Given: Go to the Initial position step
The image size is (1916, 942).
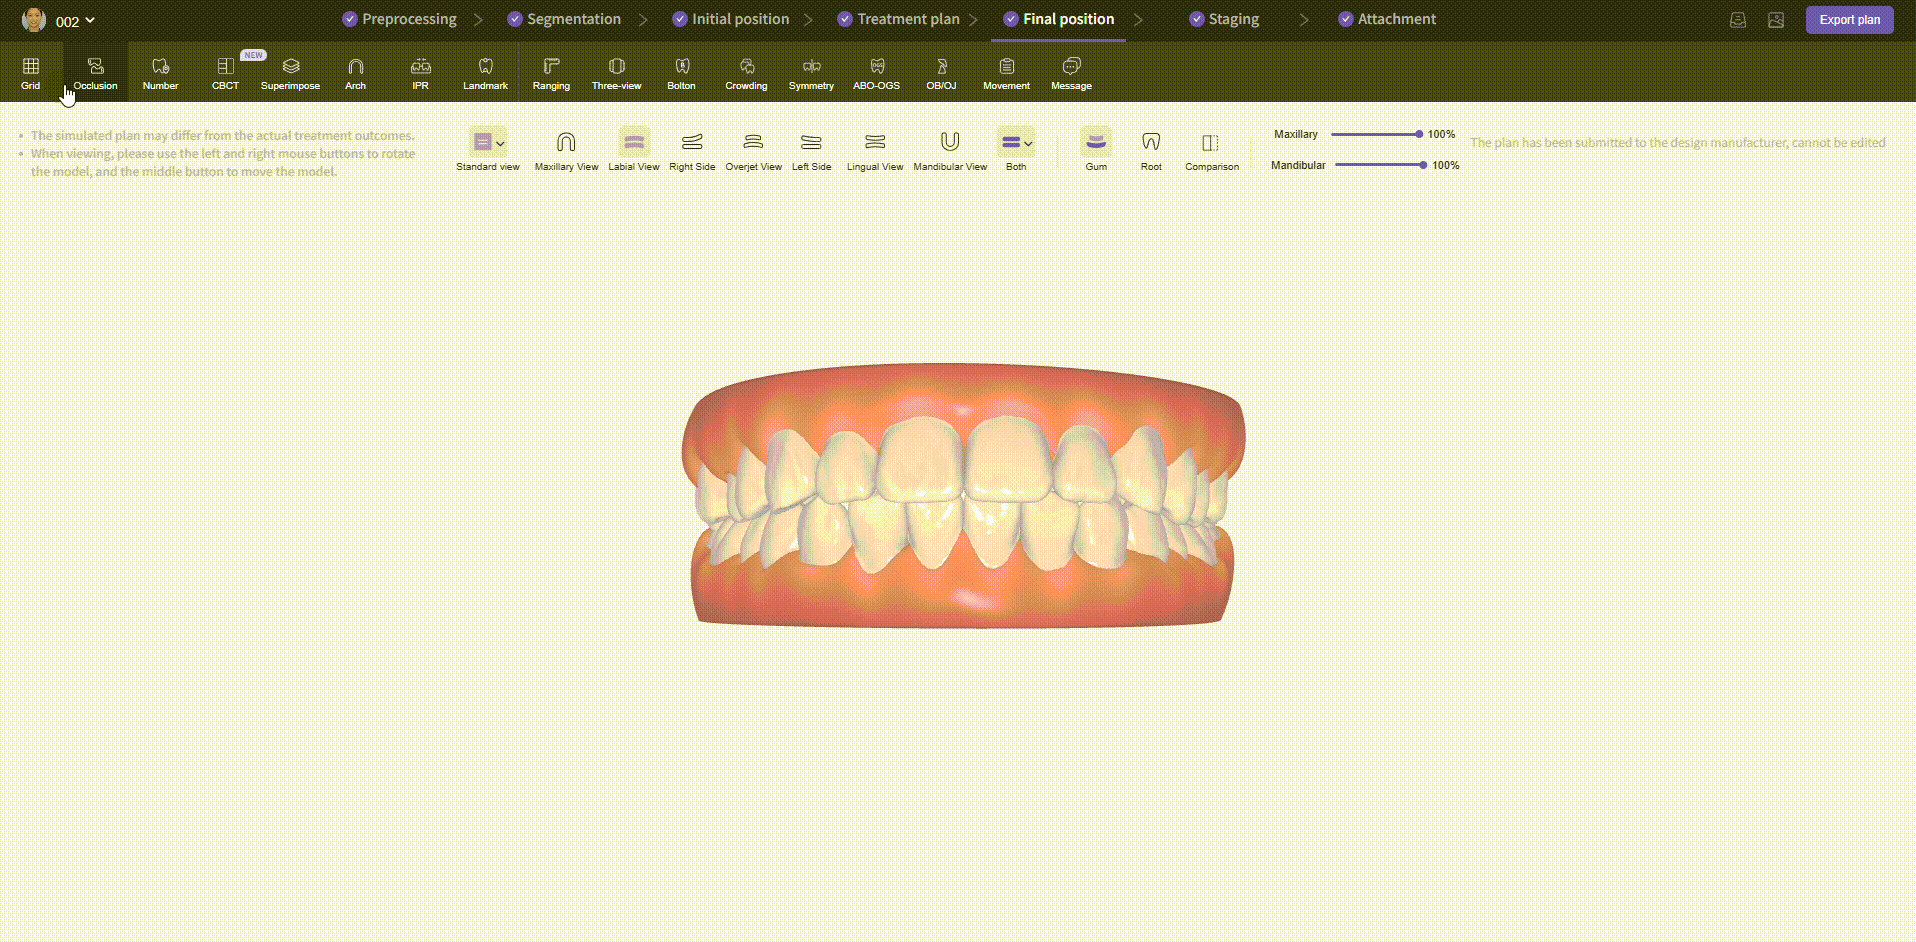Looking at the screenshot, I should (730, 19).
